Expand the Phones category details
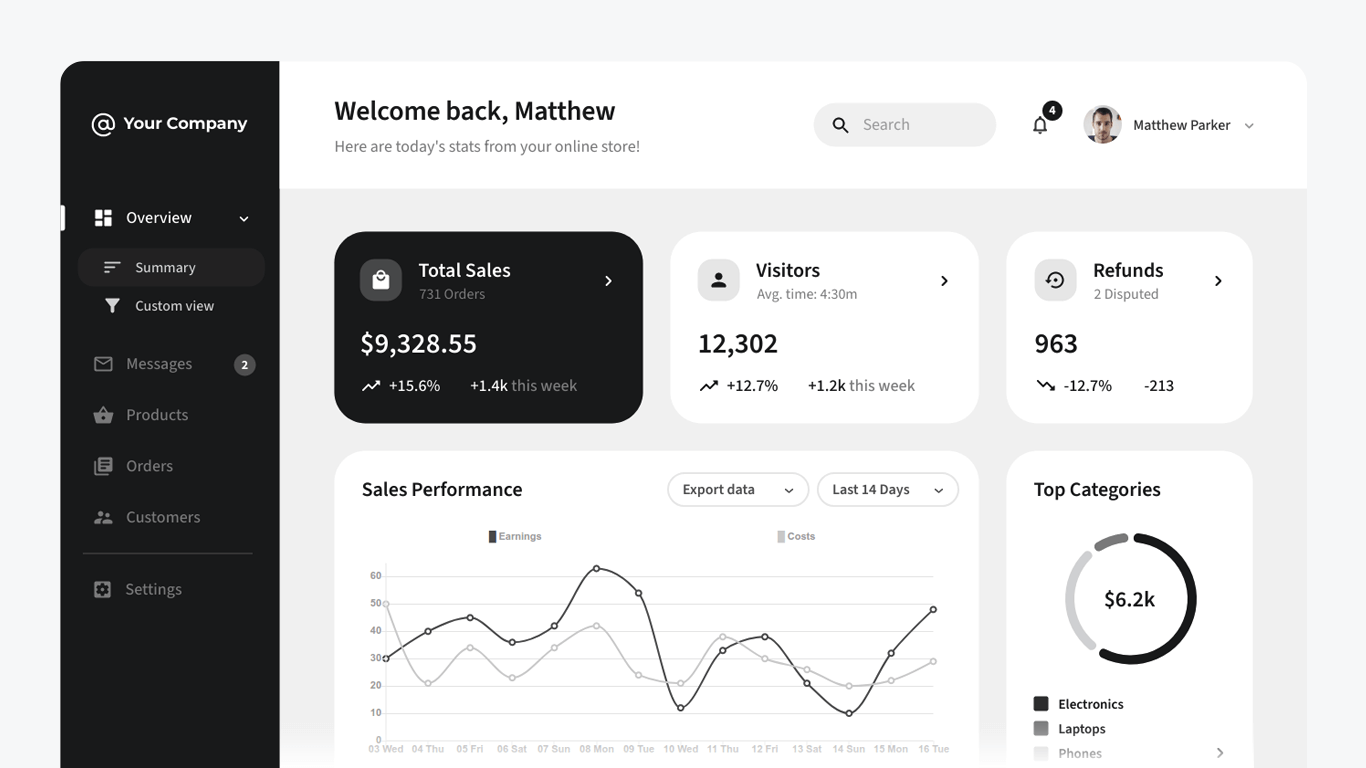Viewport: 1366px width, 768px height. click(x=1218, y=752)
